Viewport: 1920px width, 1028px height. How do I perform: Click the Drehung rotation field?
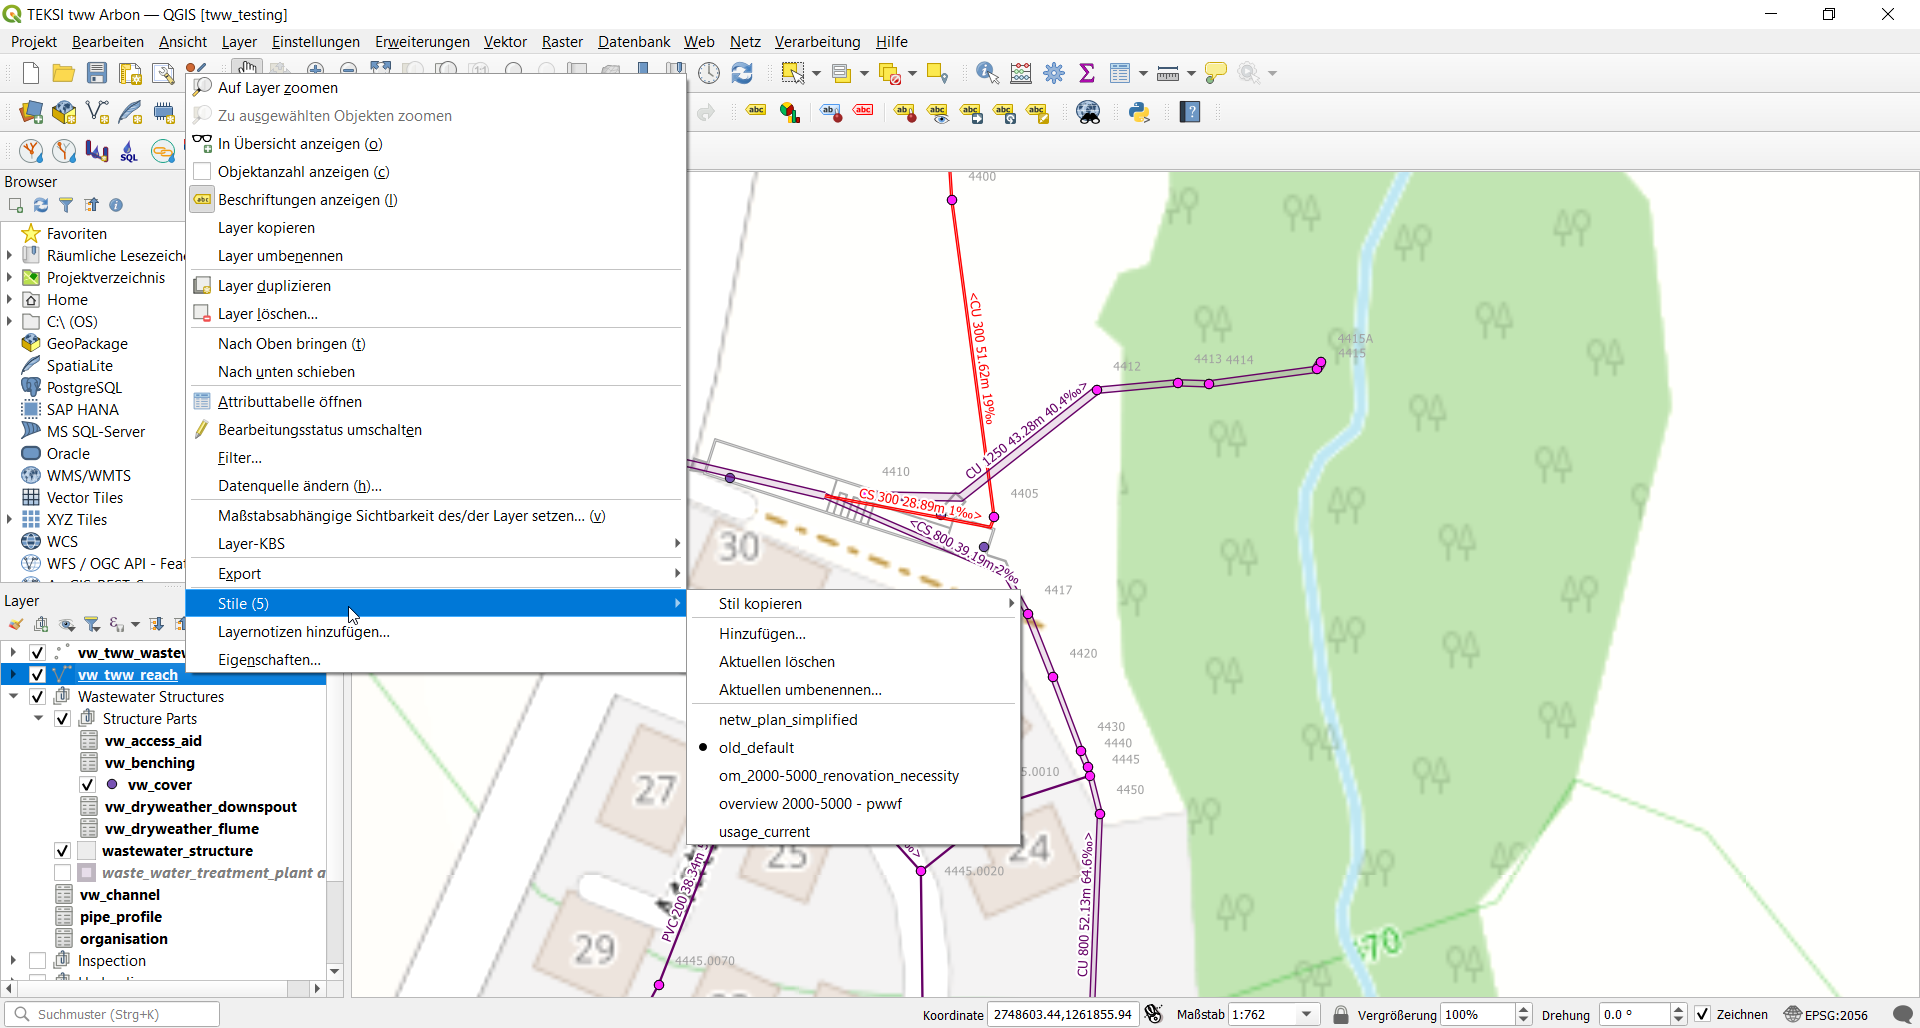pos(1634,1014)
